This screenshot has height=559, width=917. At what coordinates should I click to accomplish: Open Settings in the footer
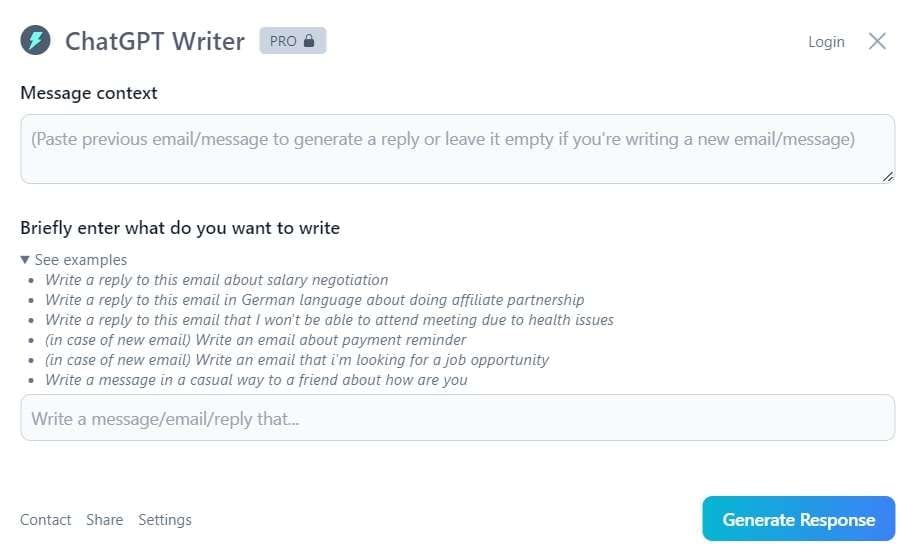pyautogui.click(x=165, y=520)
